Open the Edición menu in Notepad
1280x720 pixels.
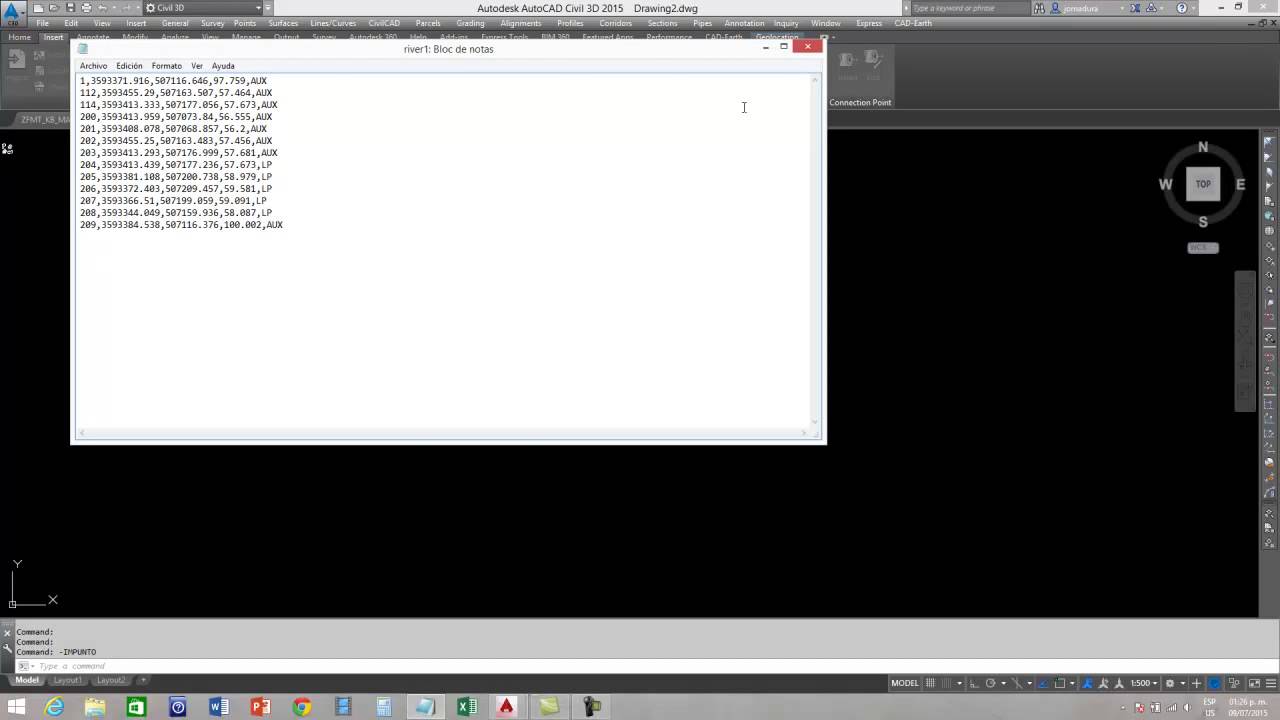pyautogui.click(x=129, y=66)
